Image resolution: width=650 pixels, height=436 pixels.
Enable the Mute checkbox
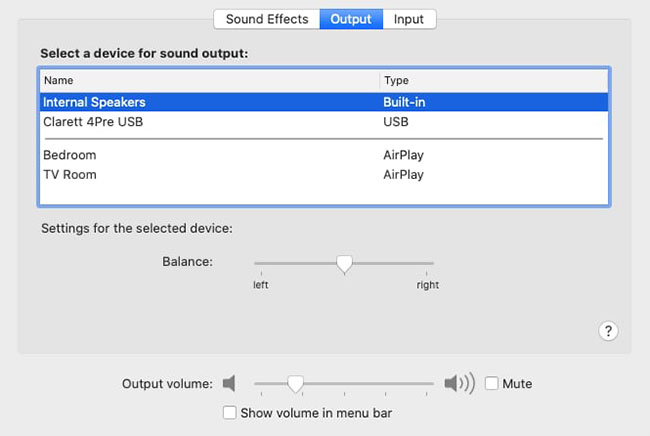492,383
